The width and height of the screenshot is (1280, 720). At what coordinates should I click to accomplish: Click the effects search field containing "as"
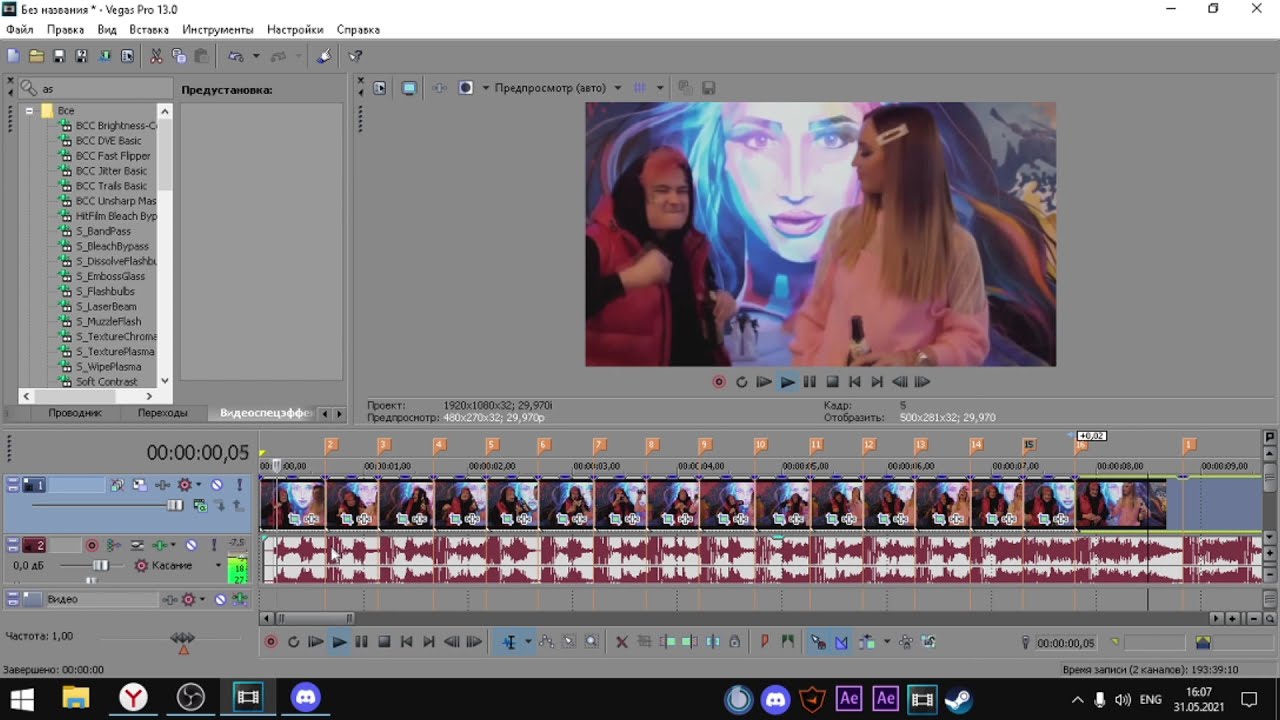pos(95,89)
